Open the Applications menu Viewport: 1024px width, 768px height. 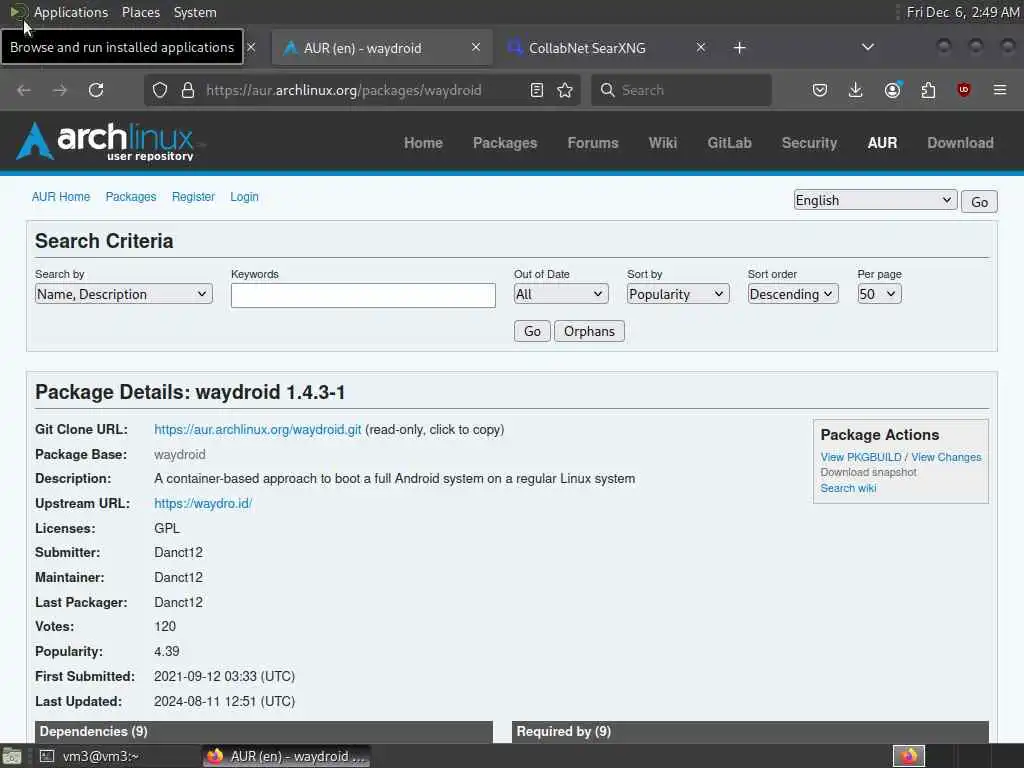click(x=71, y=12)
